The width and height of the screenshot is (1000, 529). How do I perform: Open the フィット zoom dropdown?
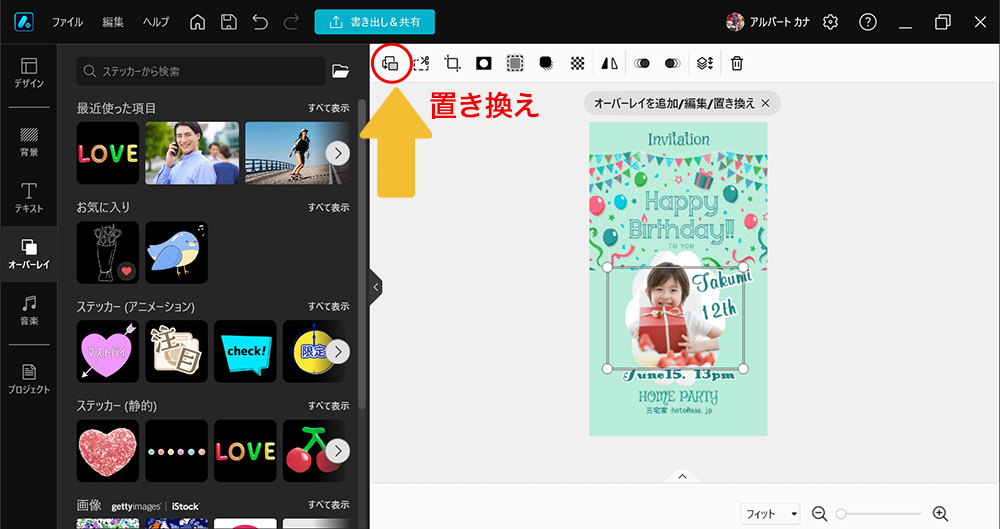point(770,514)
